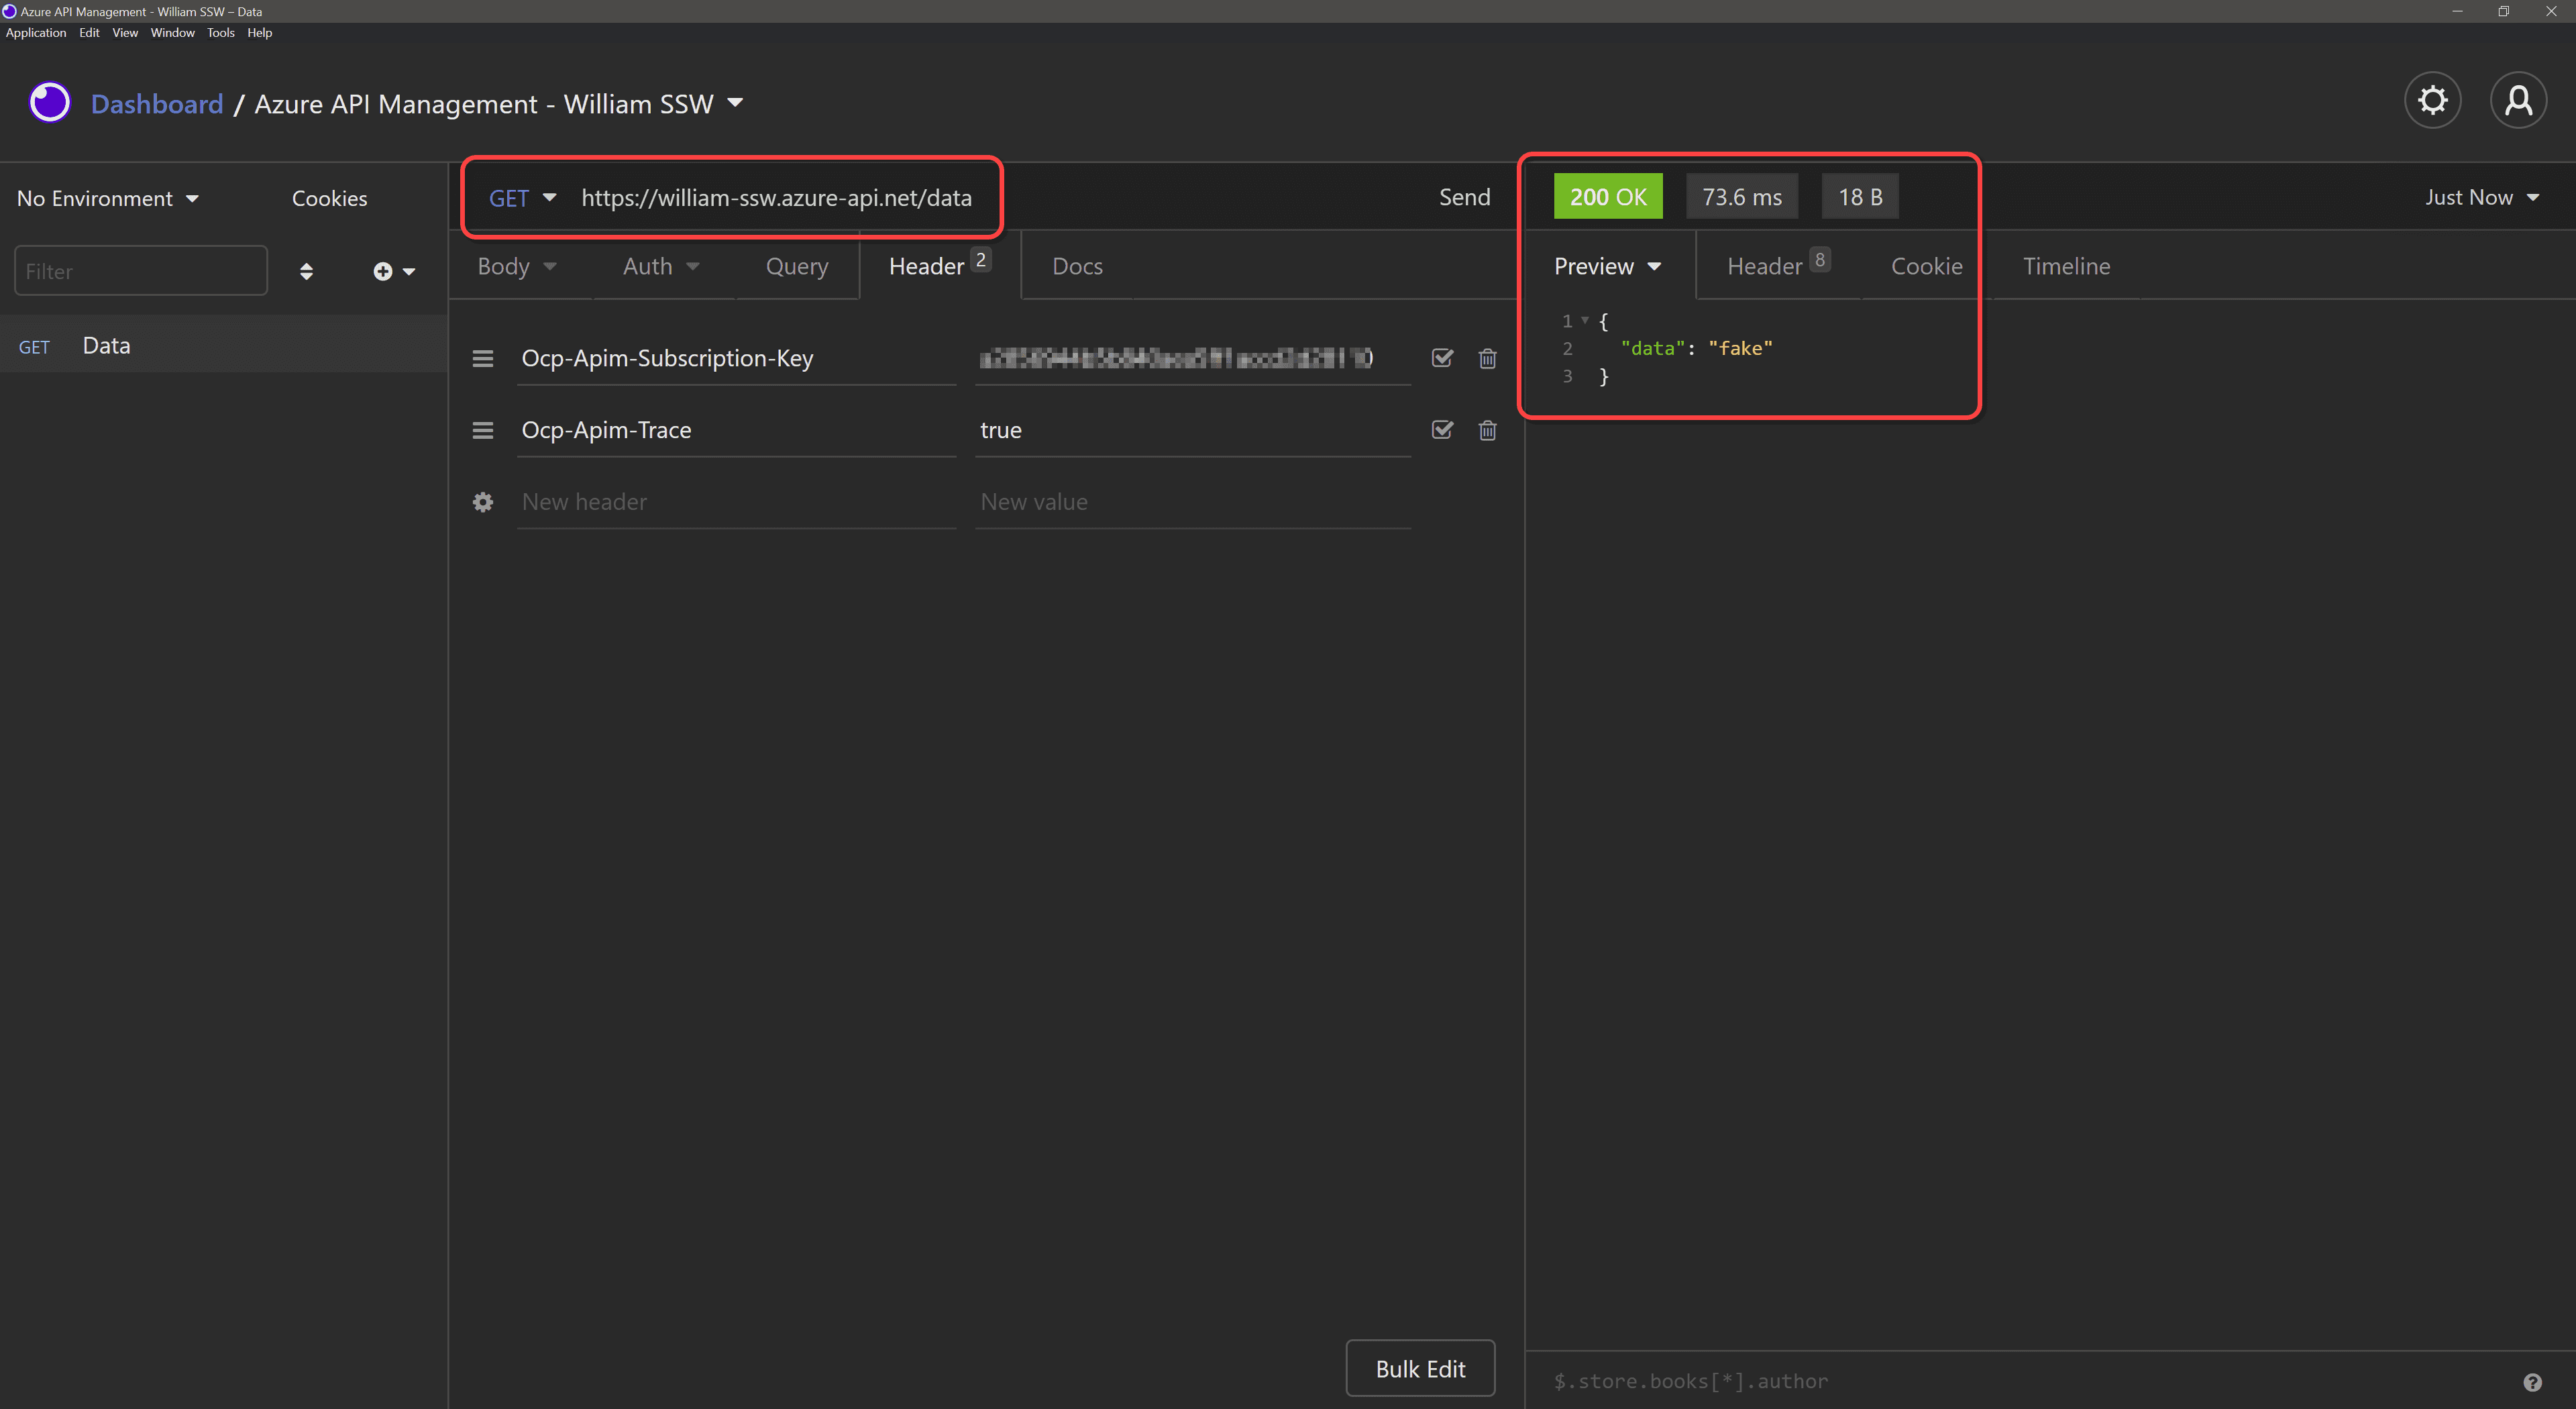The image size is (2576, 1409).
Task: Expand the Just Now response history dropdown
Action: 2482,198
